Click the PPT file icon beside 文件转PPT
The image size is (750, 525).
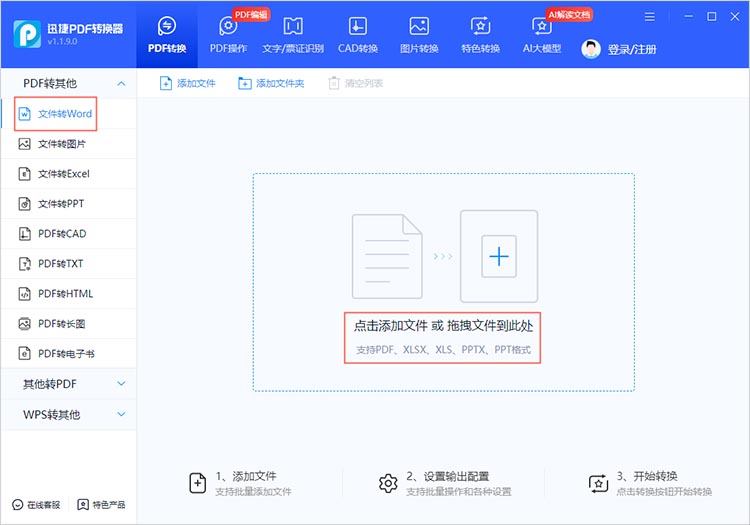click(24, 204)
